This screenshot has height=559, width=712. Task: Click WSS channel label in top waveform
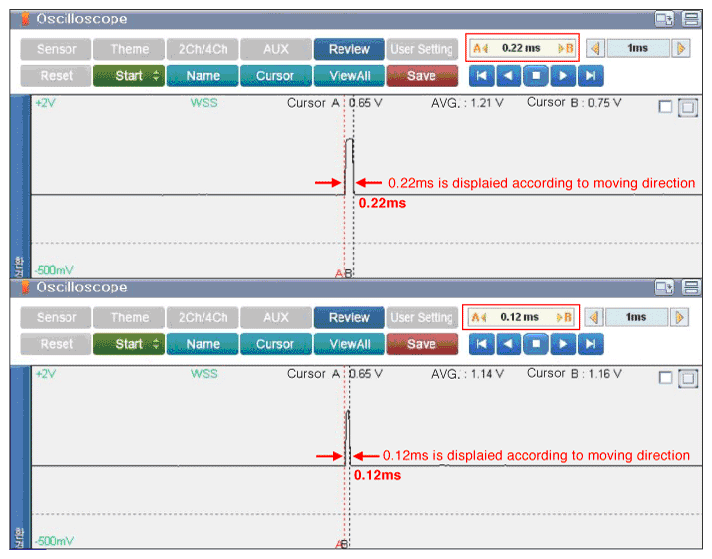tap(204, 103)
